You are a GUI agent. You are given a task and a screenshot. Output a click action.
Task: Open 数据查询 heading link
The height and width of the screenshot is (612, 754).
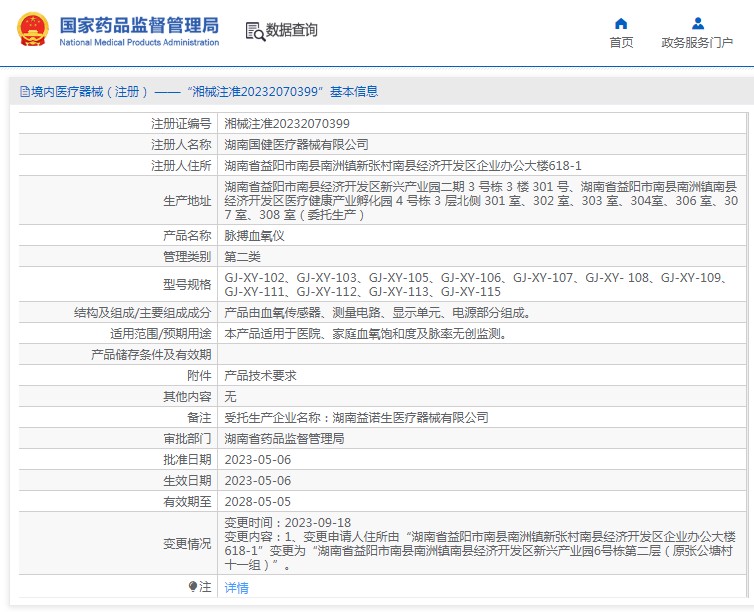(x=292, y=30)
